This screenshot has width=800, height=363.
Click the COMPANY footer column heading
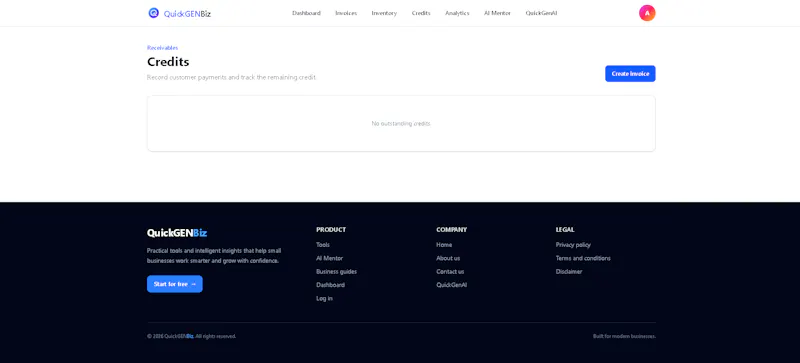(452, 230)
